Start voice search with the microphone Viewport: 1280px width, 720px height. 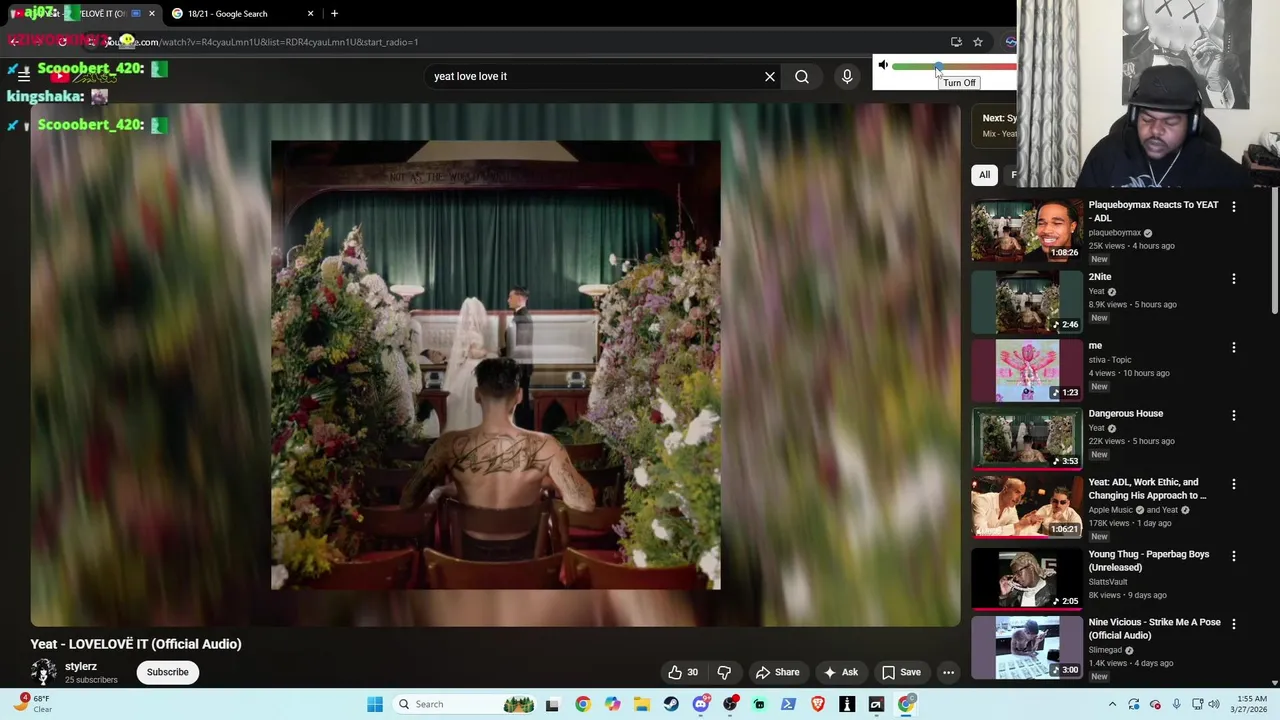pos(847,76)
